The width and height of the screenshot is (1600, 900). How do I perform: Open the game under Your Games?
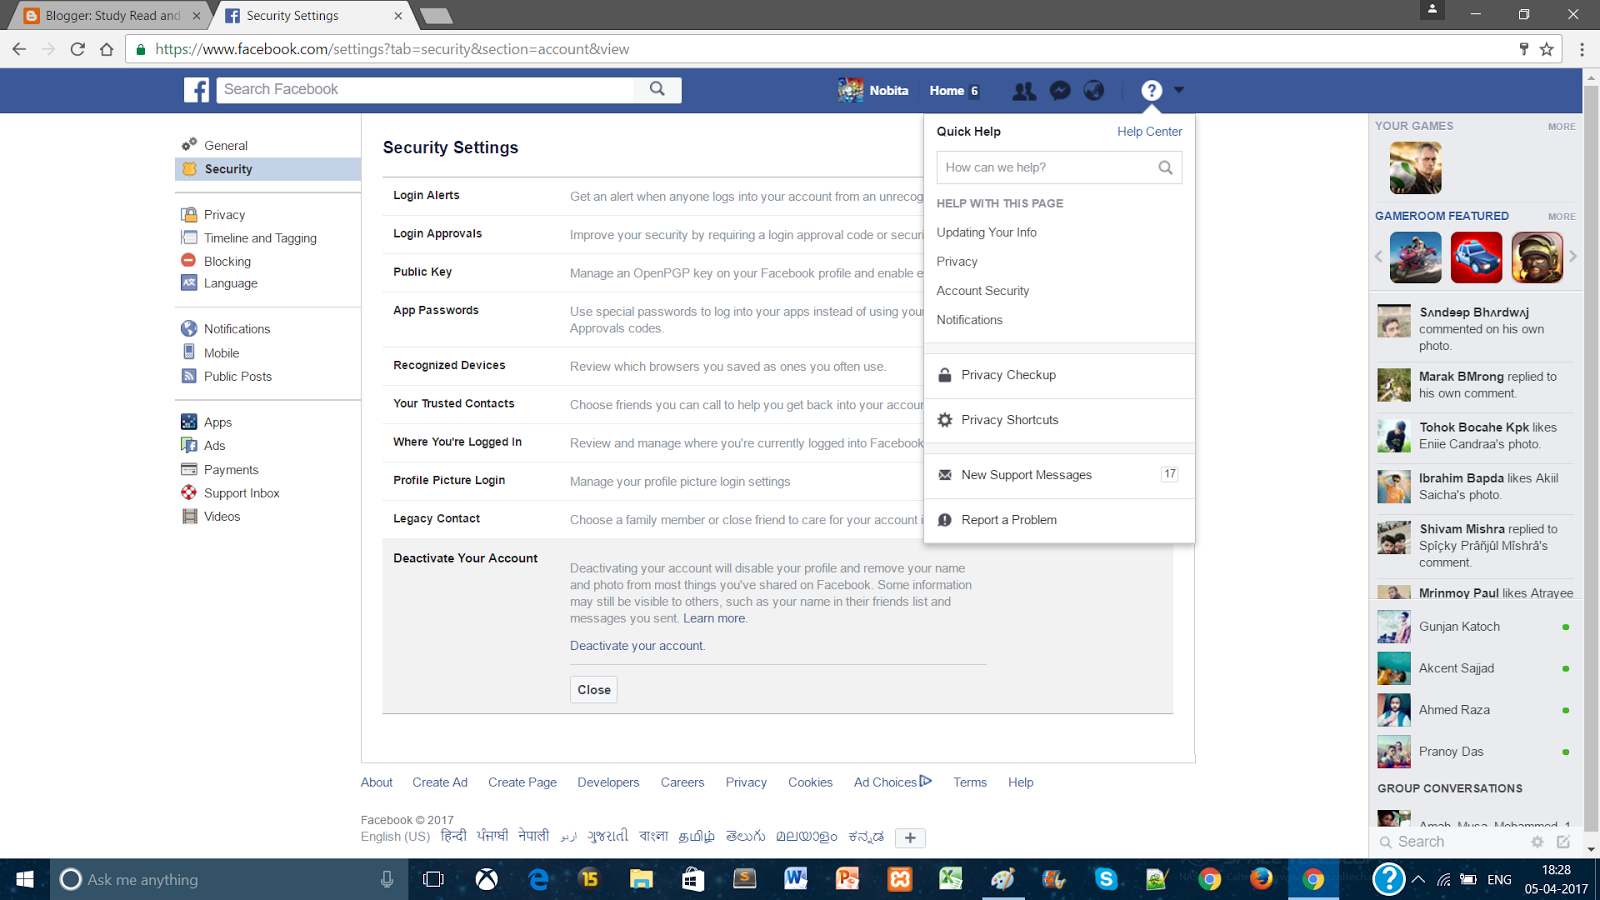point(1415,167)
